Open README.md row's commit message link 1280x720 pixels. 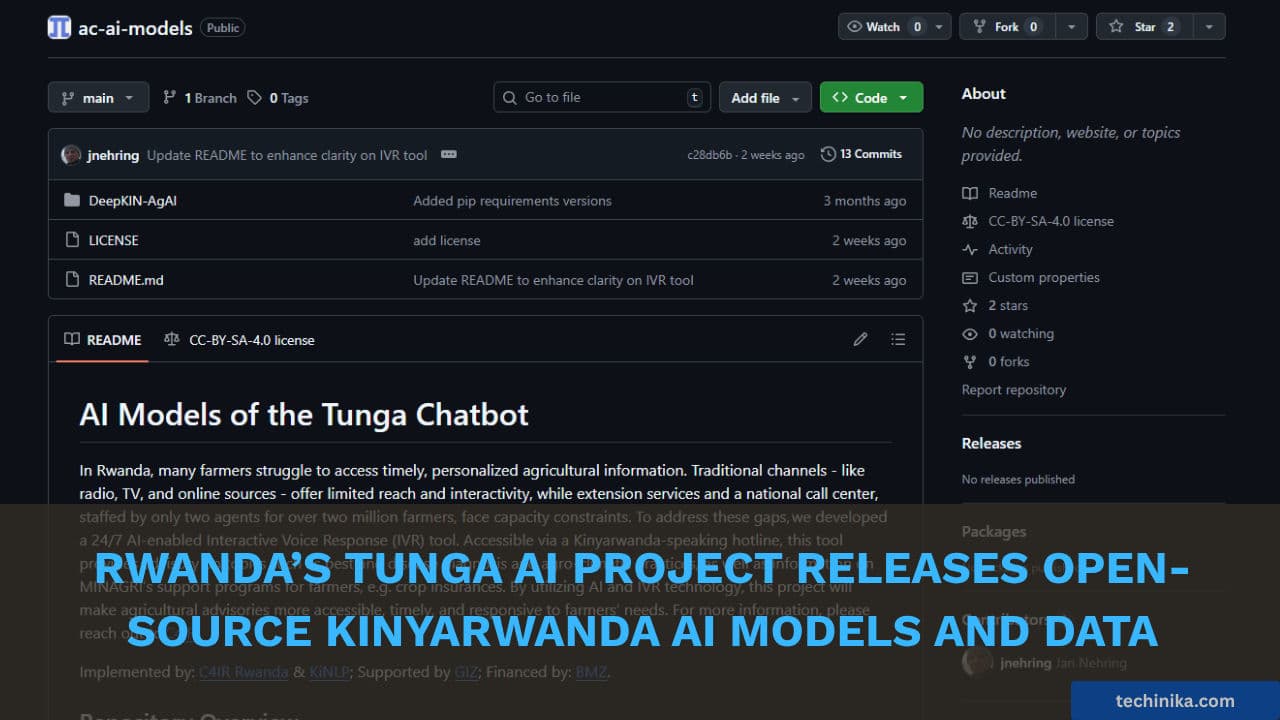pos(553,281)
